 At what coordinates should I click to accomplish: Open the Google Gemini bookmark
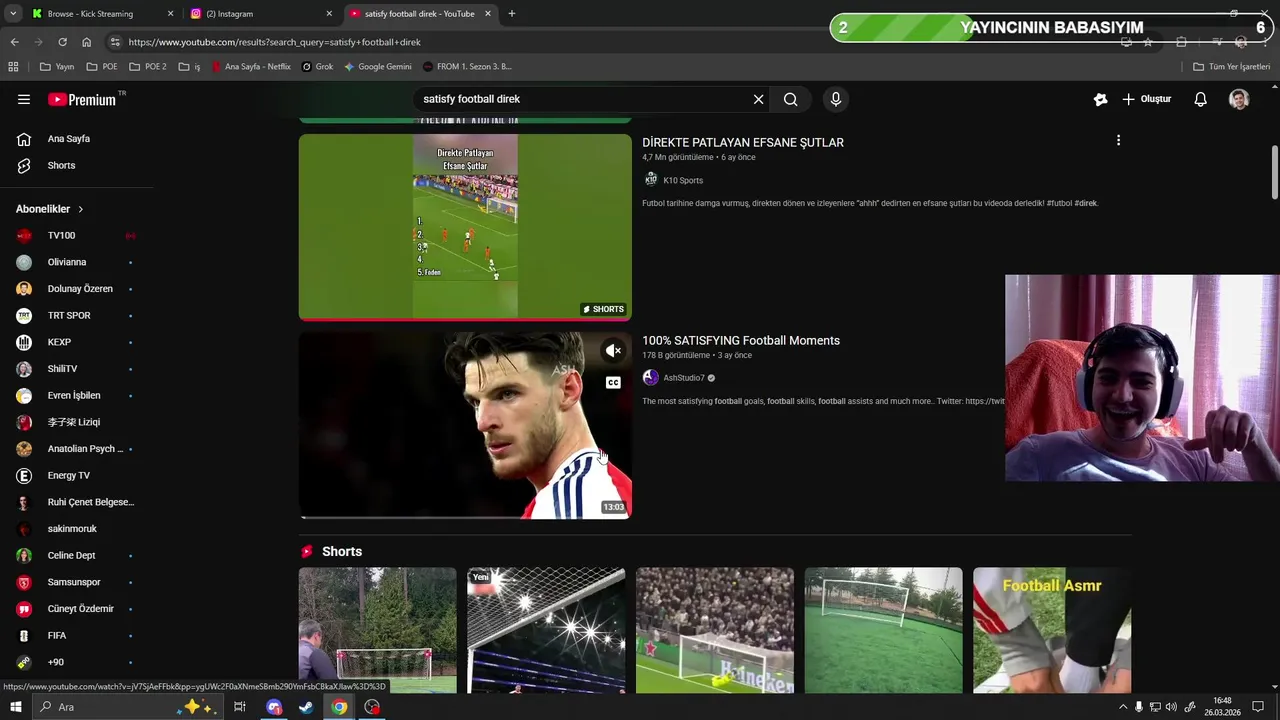(378, 67)
